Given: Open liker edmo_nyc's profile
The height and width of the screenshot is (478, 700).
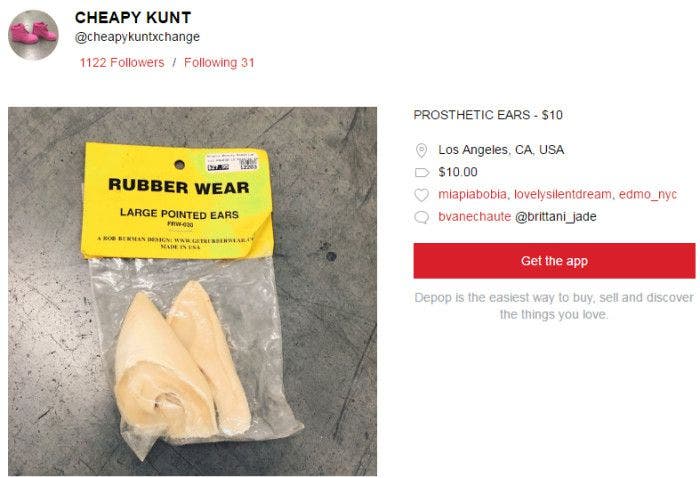Looking at the screenshot, I should (648, 194).
